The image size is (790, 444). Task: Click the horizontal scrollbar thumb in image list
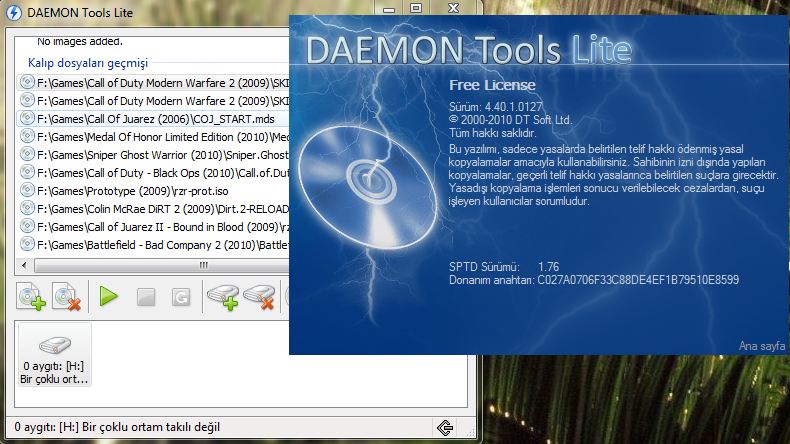[x=161, y=265]
